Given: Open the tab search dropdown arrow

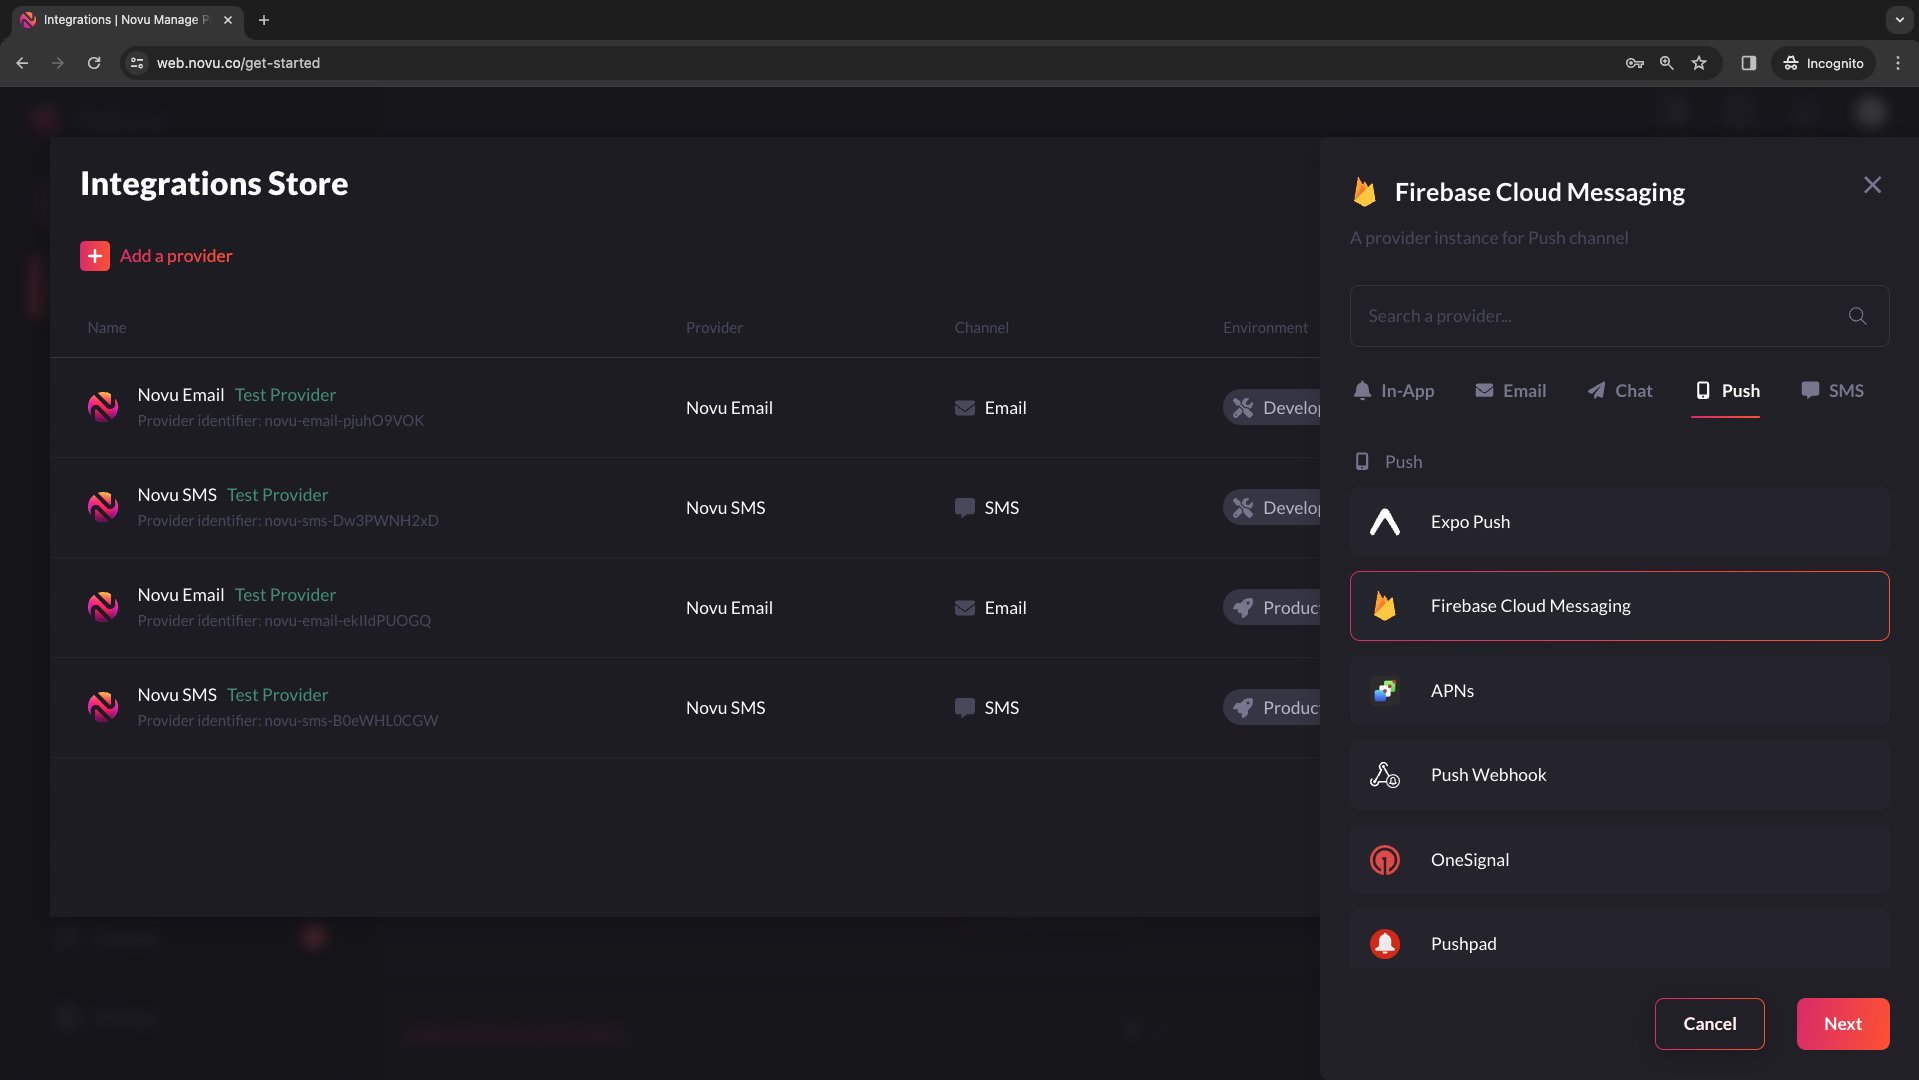Looking at the screenshot, I should coord(1899,20).
